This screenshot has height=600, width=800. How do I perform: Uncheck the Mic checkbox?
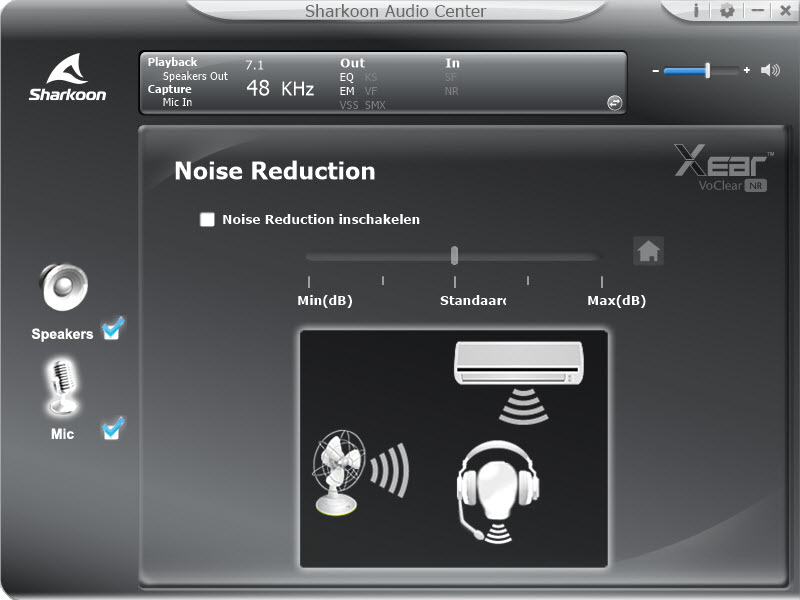(112, 430)
